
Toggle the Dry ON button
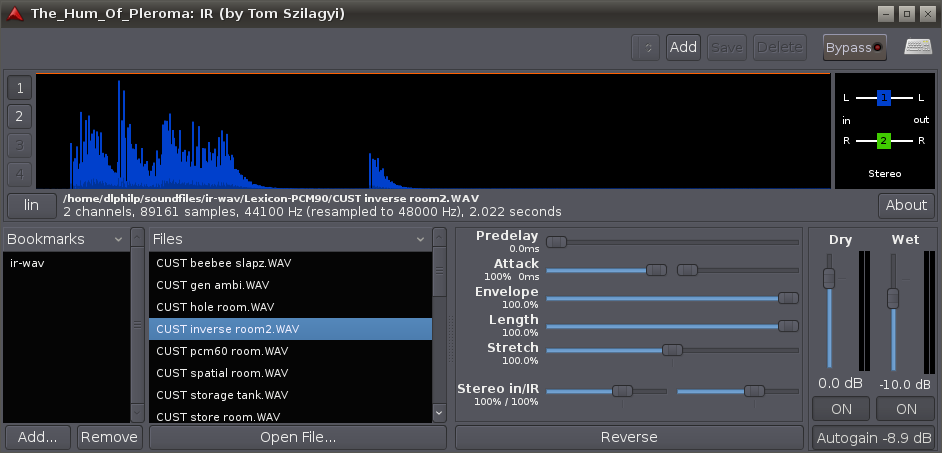pos(841,409)
